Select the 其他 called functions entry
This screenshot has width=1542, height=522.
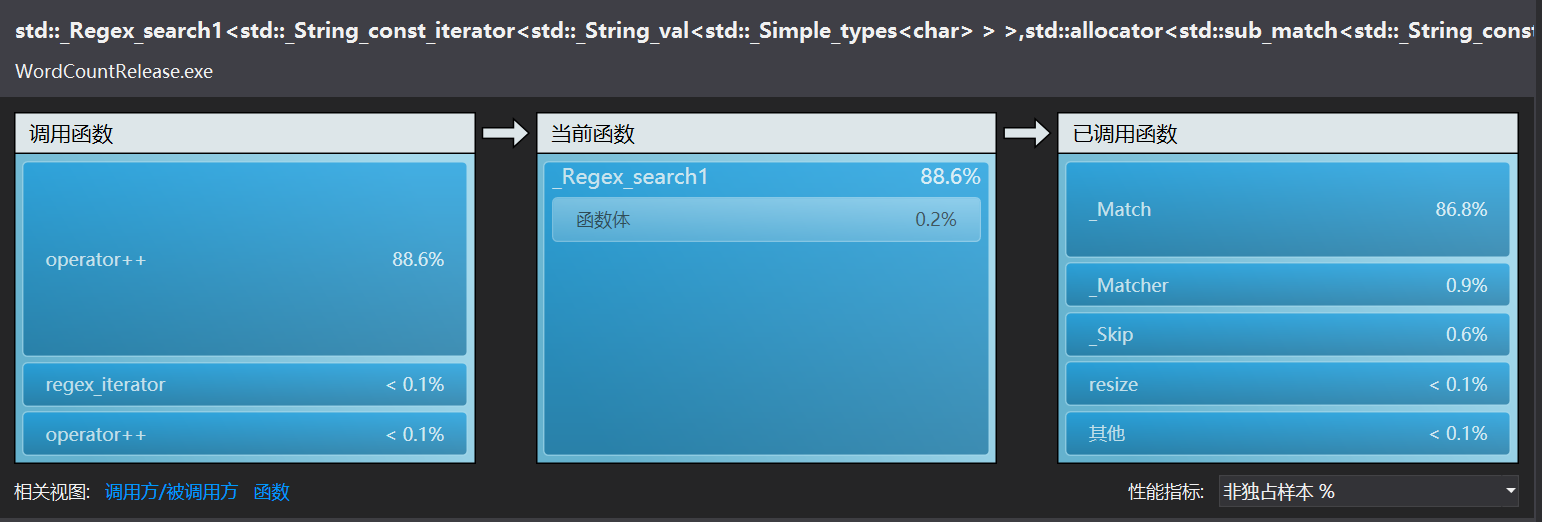coord(1287,434)
